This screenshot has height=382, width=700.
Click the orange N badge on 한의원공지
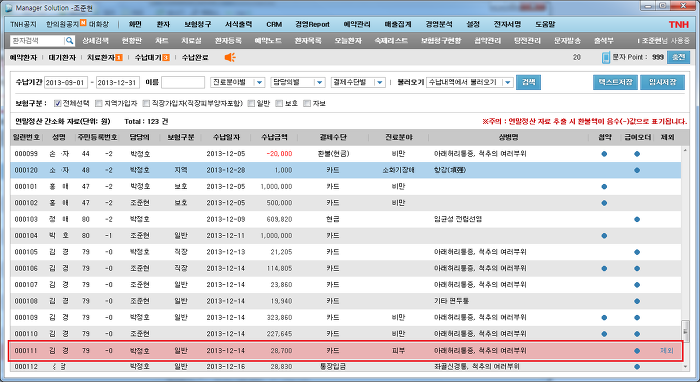coord(83,22)
